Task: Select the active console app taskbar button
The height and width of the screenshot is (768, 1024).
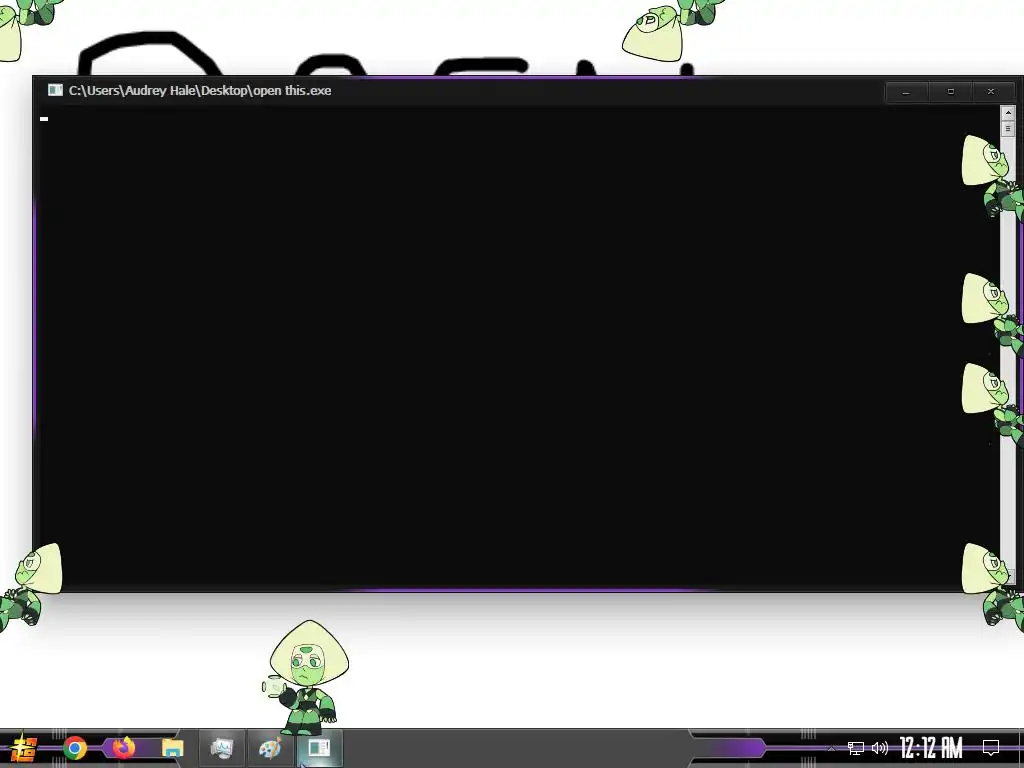Action: pyautogui.click(x=319, y=748)
